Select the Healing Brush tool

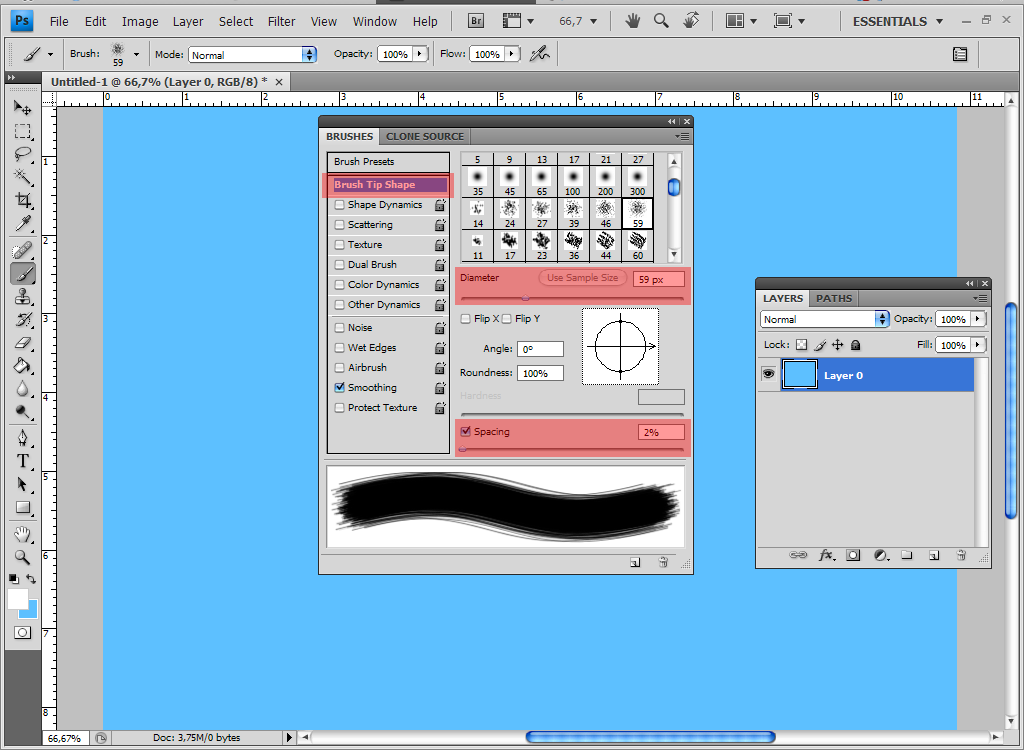click(23, 250)
